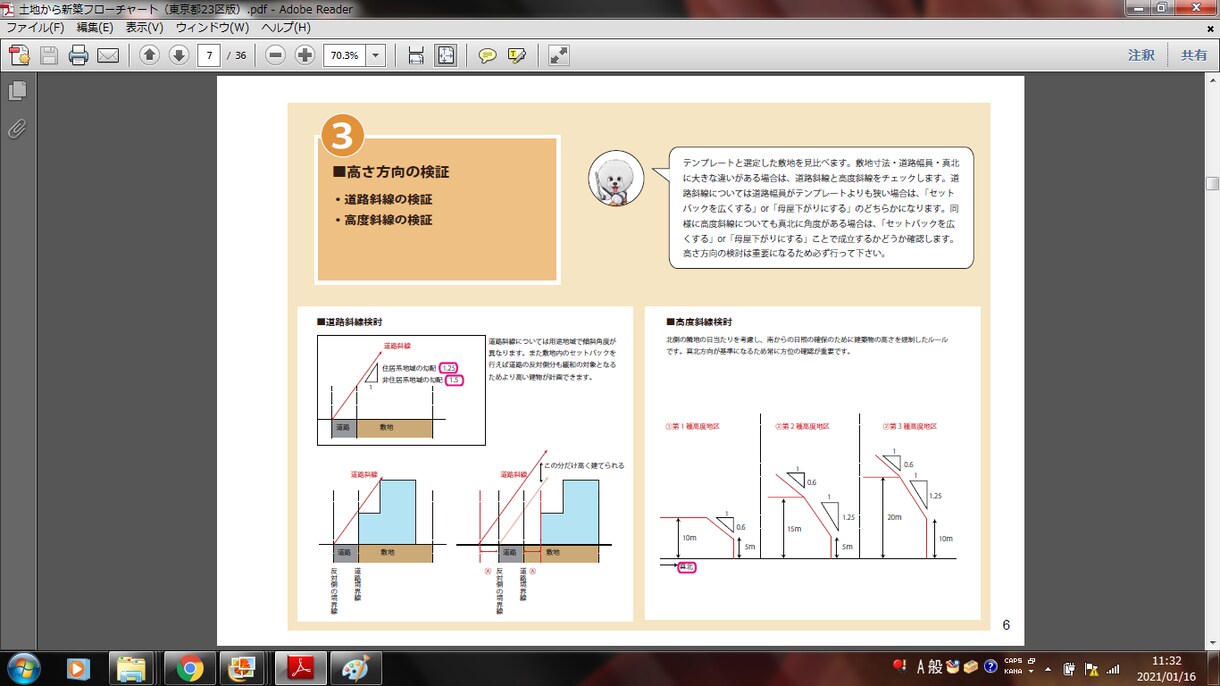Click the scrollbar up arrow
The width and height of the screenshot is (1220, 686).
tap(1212, 82)
